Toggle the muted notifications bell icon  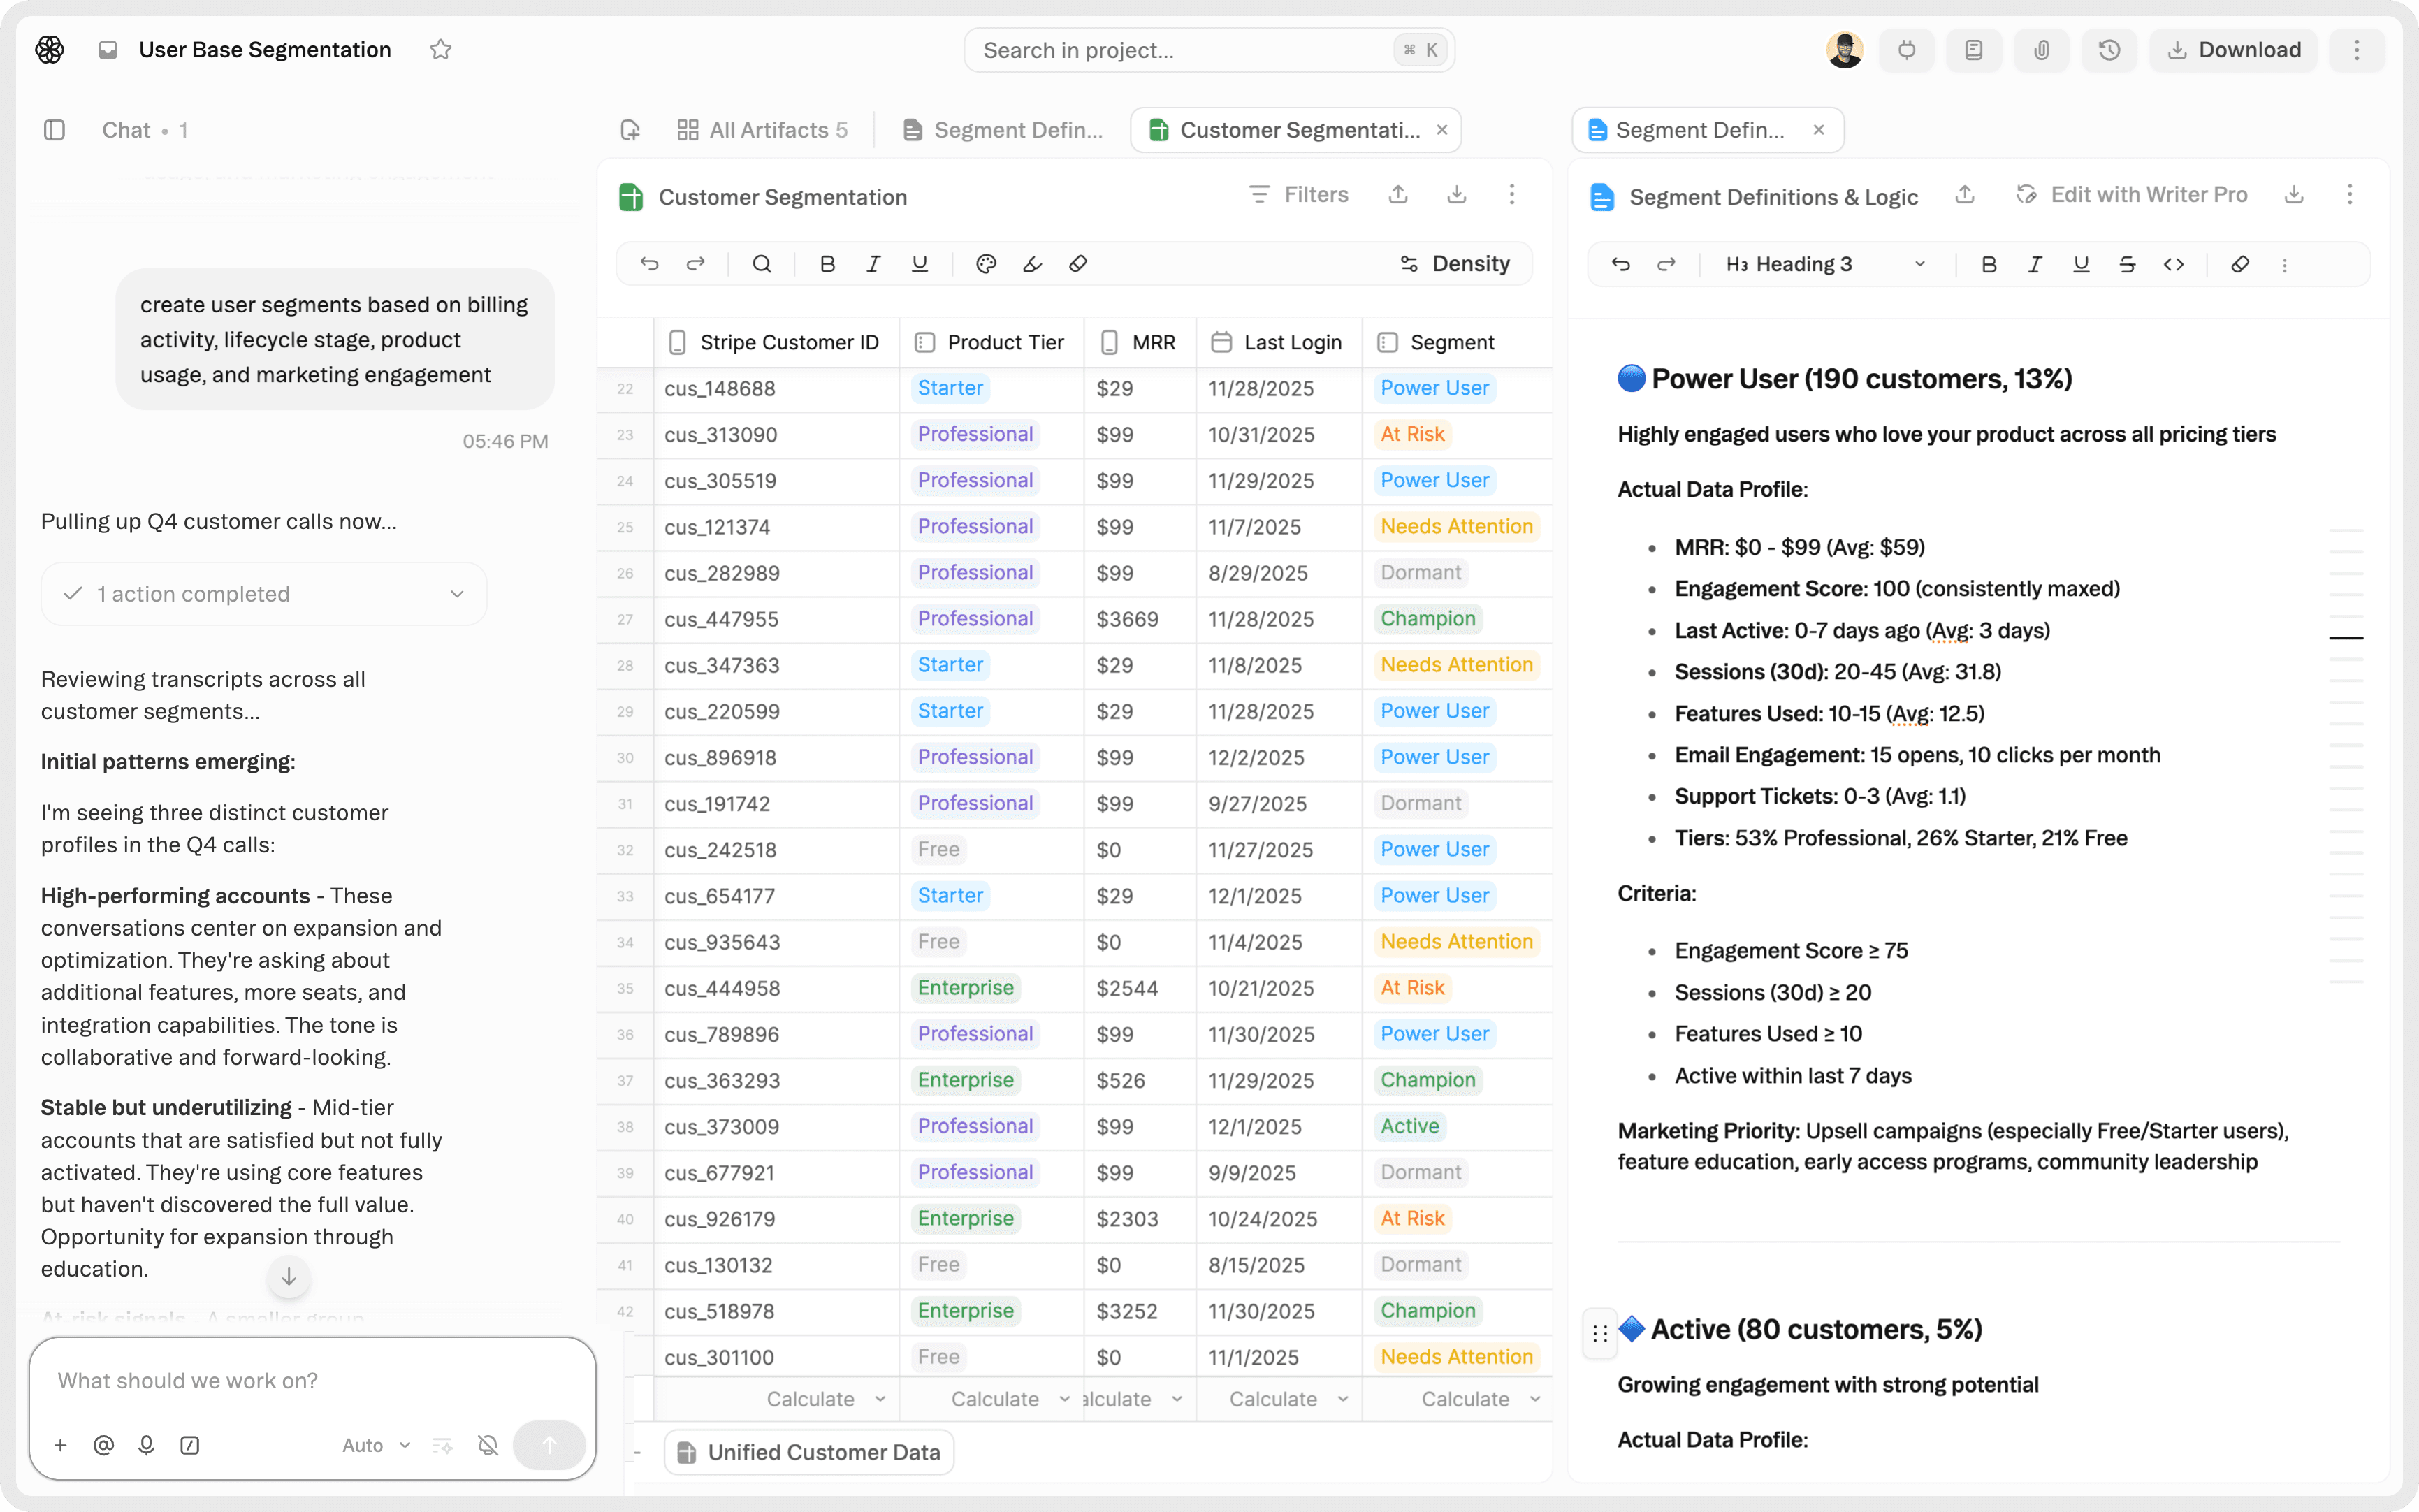pos(488,1445)
